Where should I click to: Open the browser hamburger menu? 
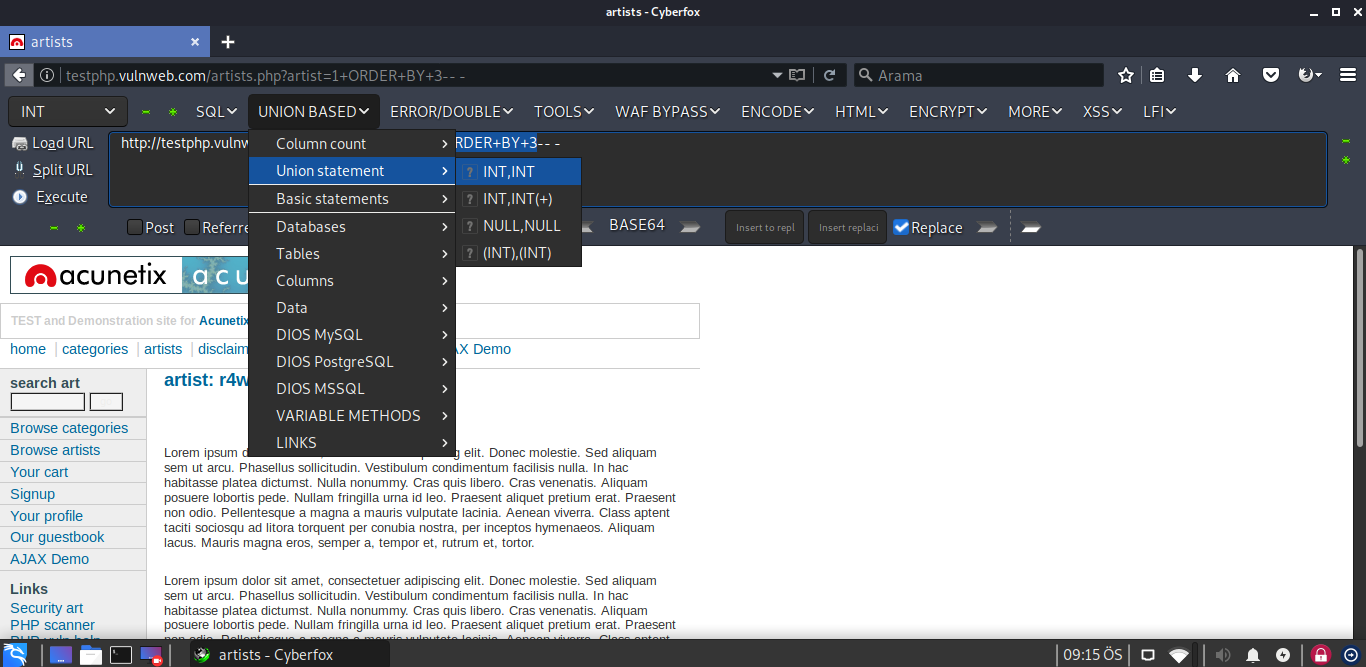pos(1347,76)
